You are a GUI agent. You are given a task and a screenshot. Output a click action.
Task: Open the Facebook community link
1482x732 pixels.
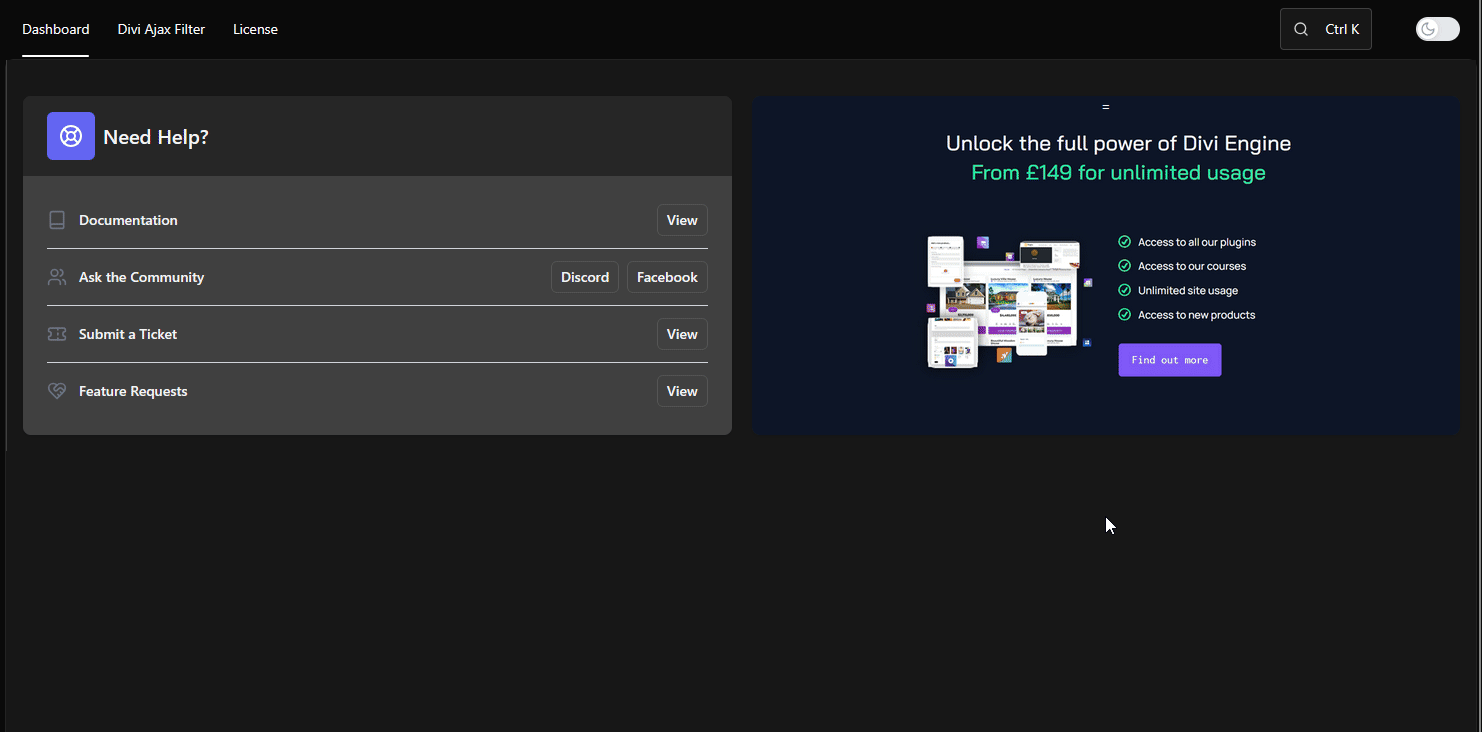(x=667, y=277)
